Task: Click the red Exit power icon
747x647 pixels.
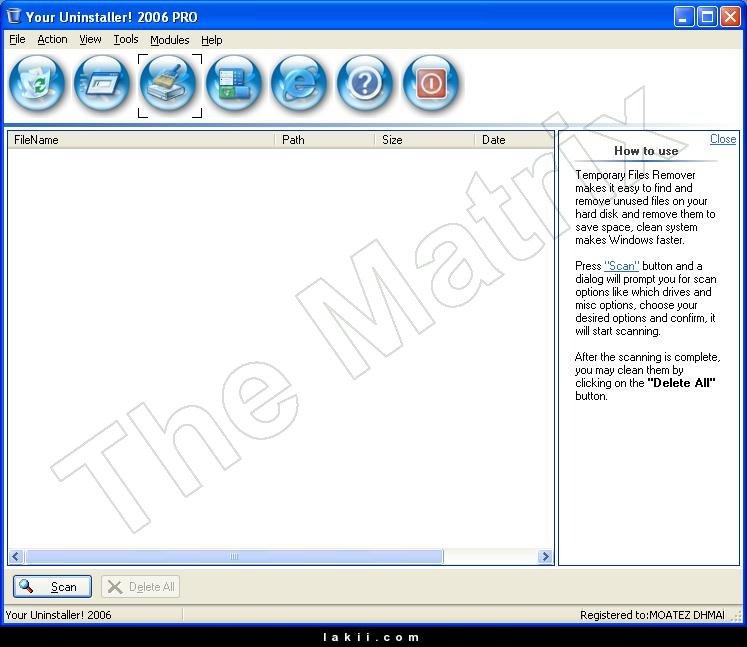Action: (431, 83)
